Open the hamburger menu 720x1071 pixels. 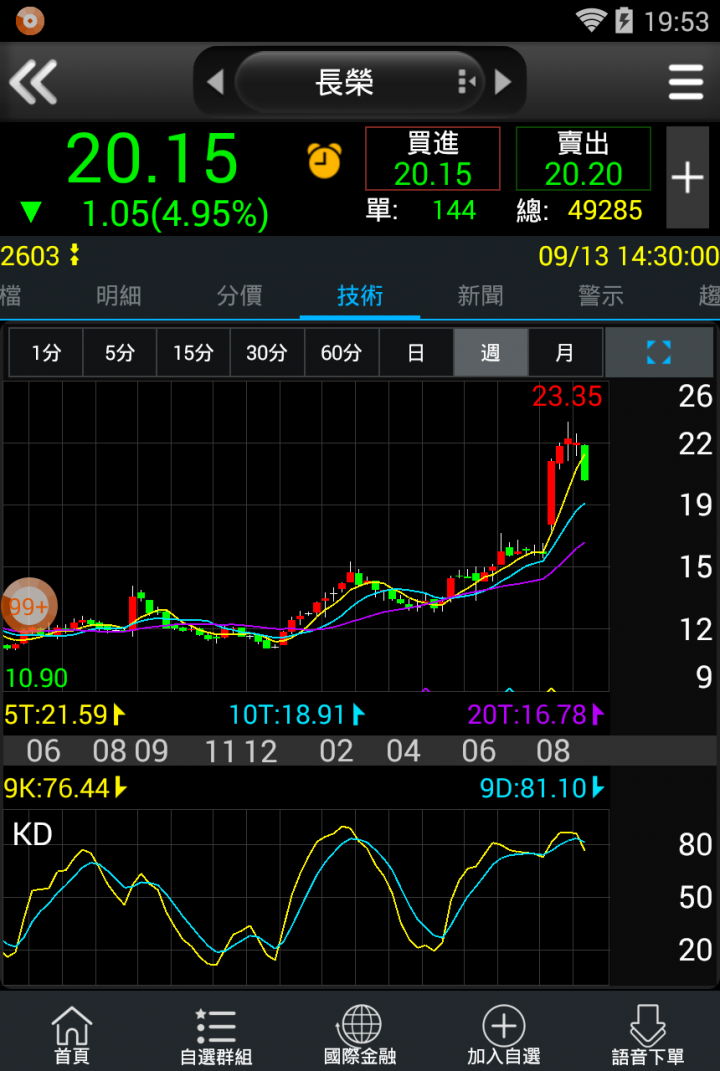tap(686, 82)
